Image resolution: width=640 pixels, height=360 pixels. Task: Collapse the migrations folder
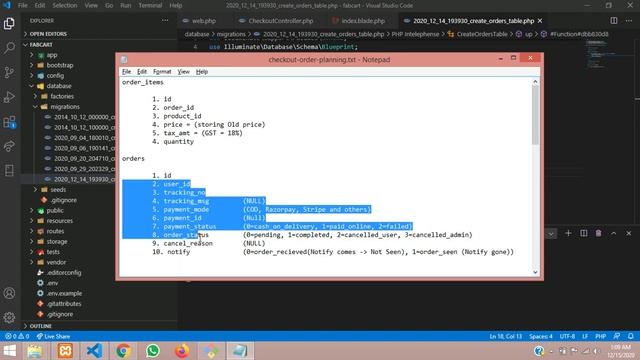coord(68,107)
